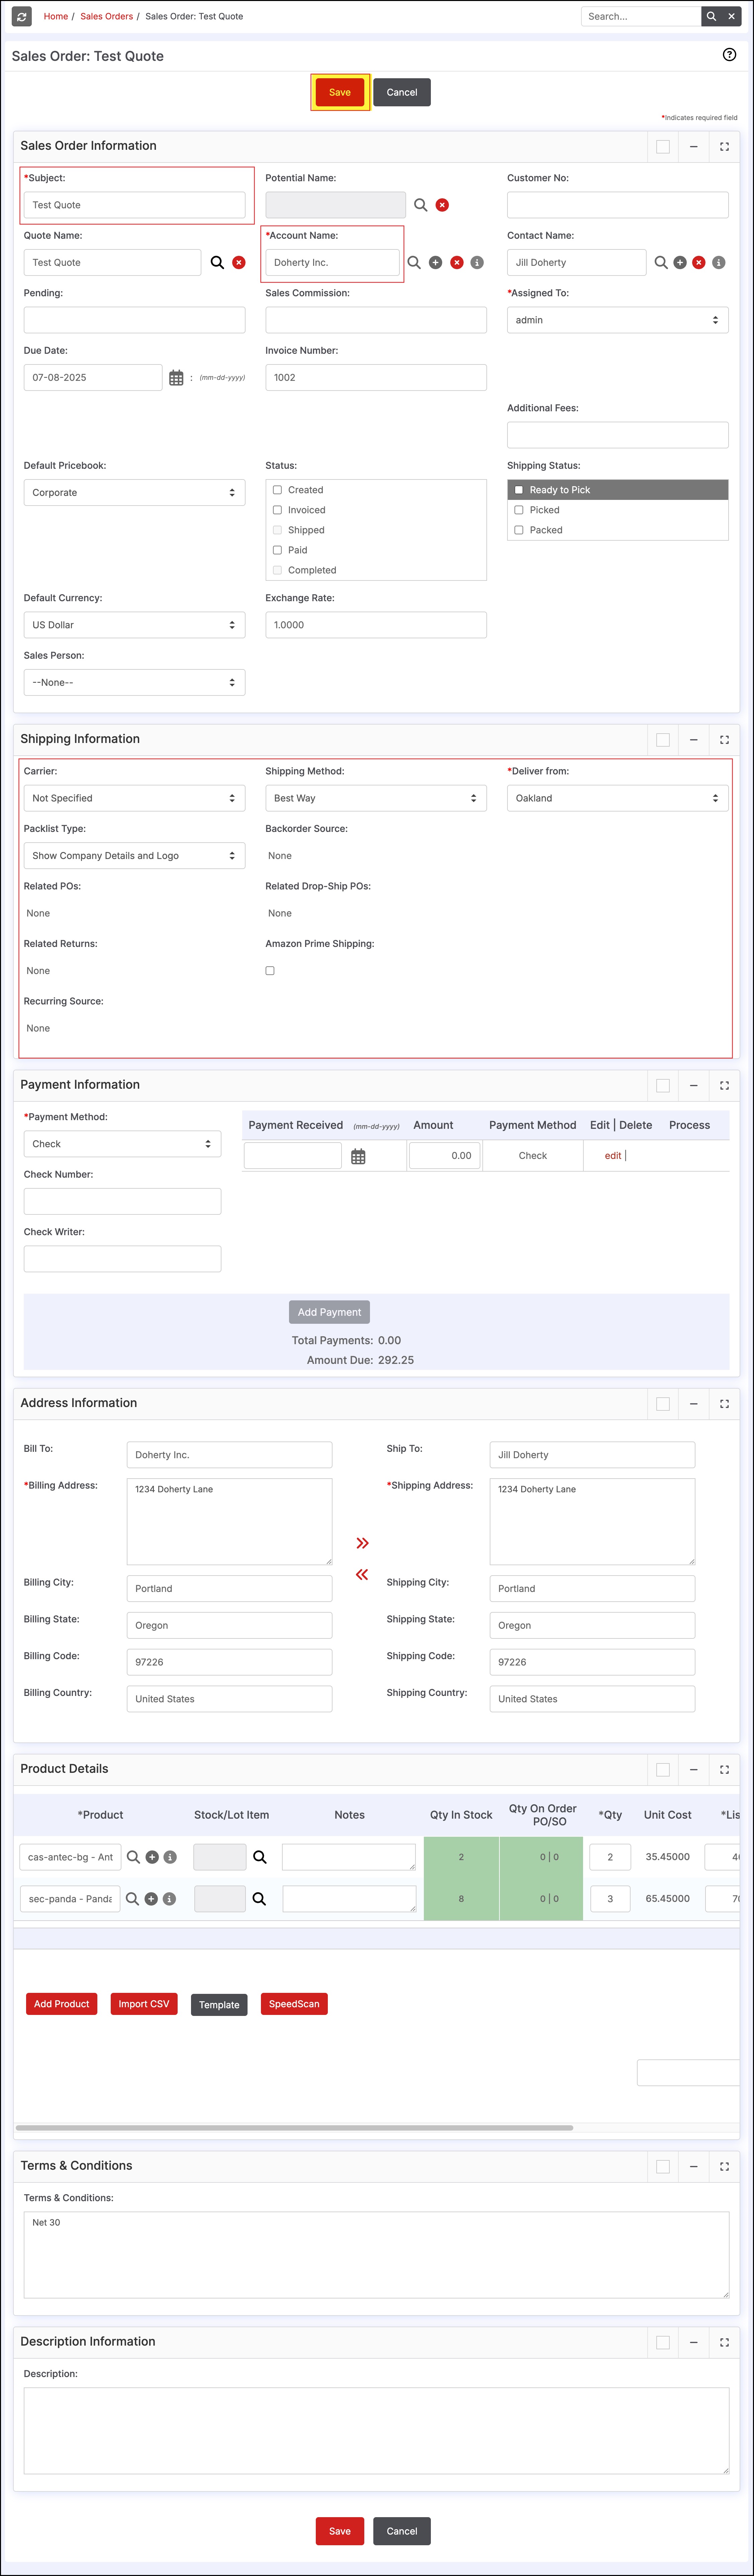Click the bottom Save button
Image resolution: width=754 pixels, height=2576 pixels.
[340, 2531]
